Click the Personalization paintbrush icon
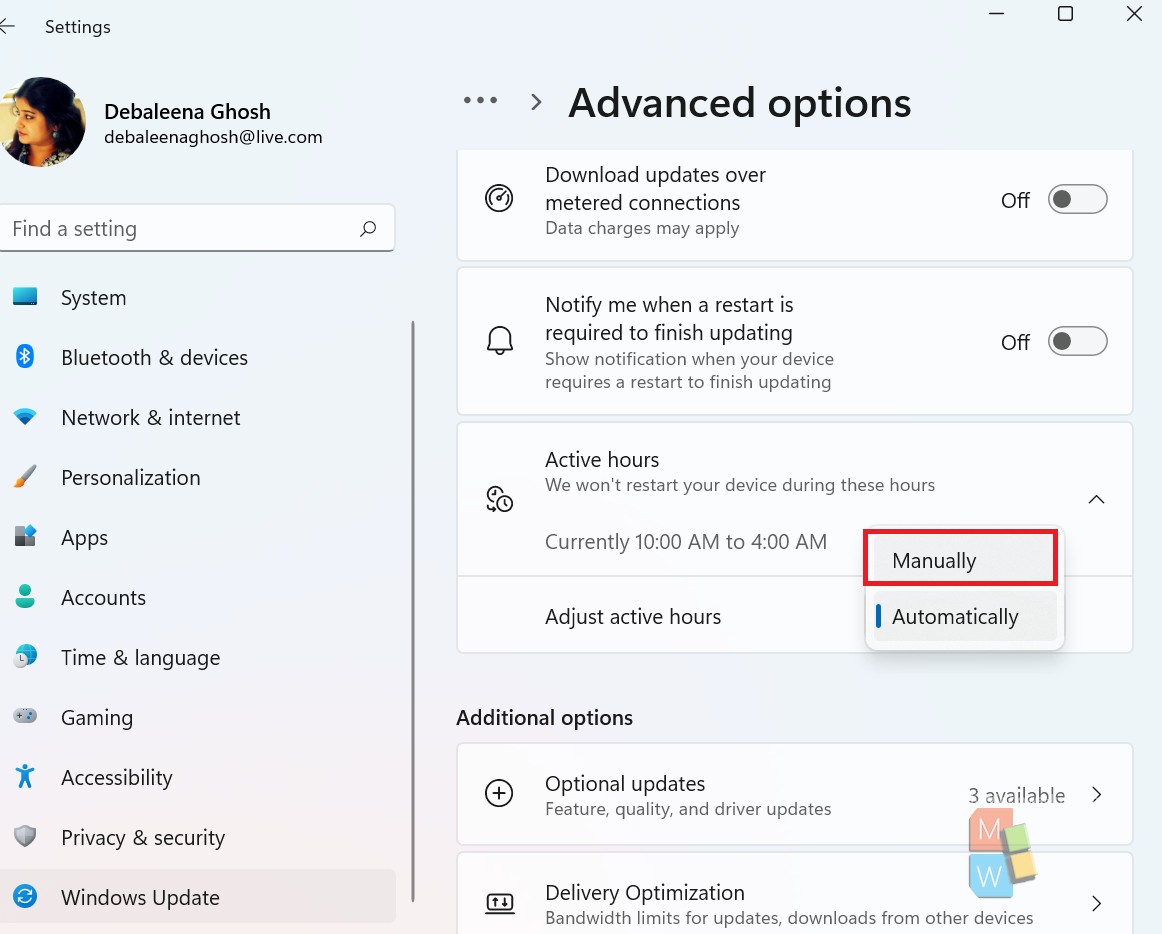The height and width of the screenshot is (934, 1162). [x=25, y=477]
